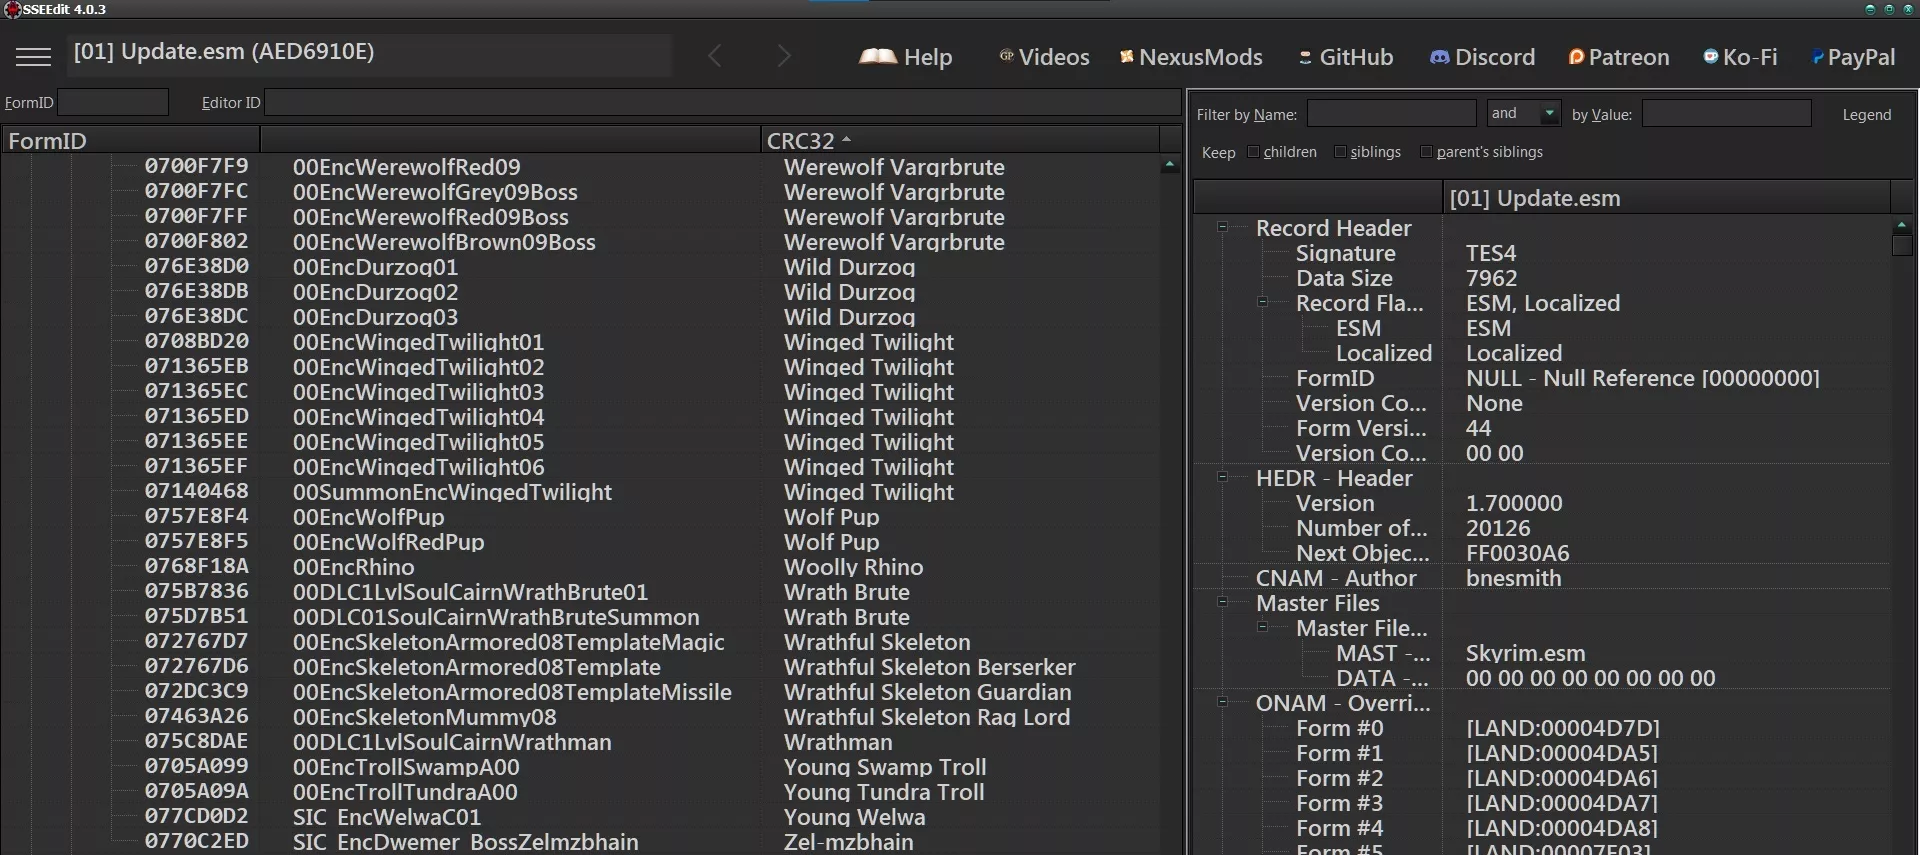The image size is (1920, 855).
Task: Click detail view scrollbar up arrow
Action: tap(1902, 225)
